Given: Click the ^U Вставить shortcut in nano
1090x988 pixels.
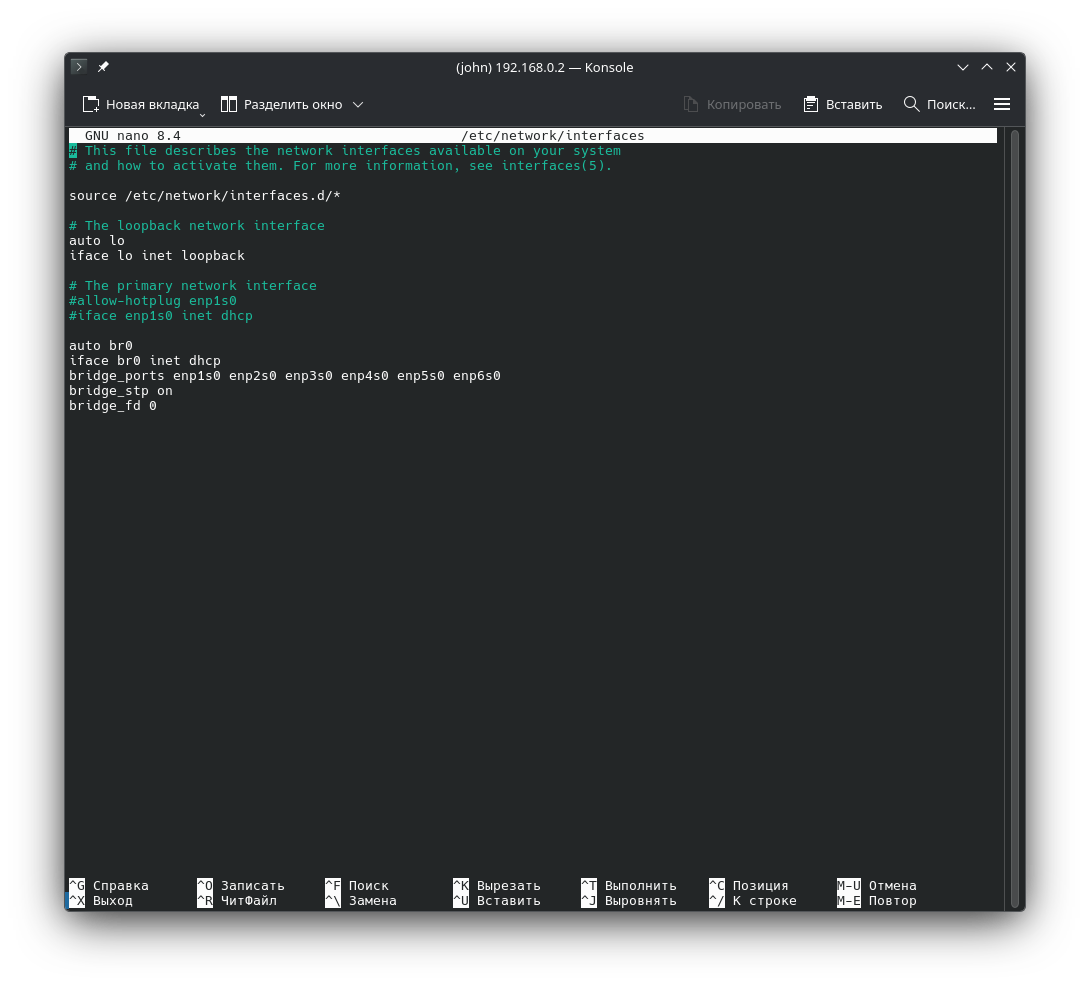Looking at the screenshot, I should [496, 900].
